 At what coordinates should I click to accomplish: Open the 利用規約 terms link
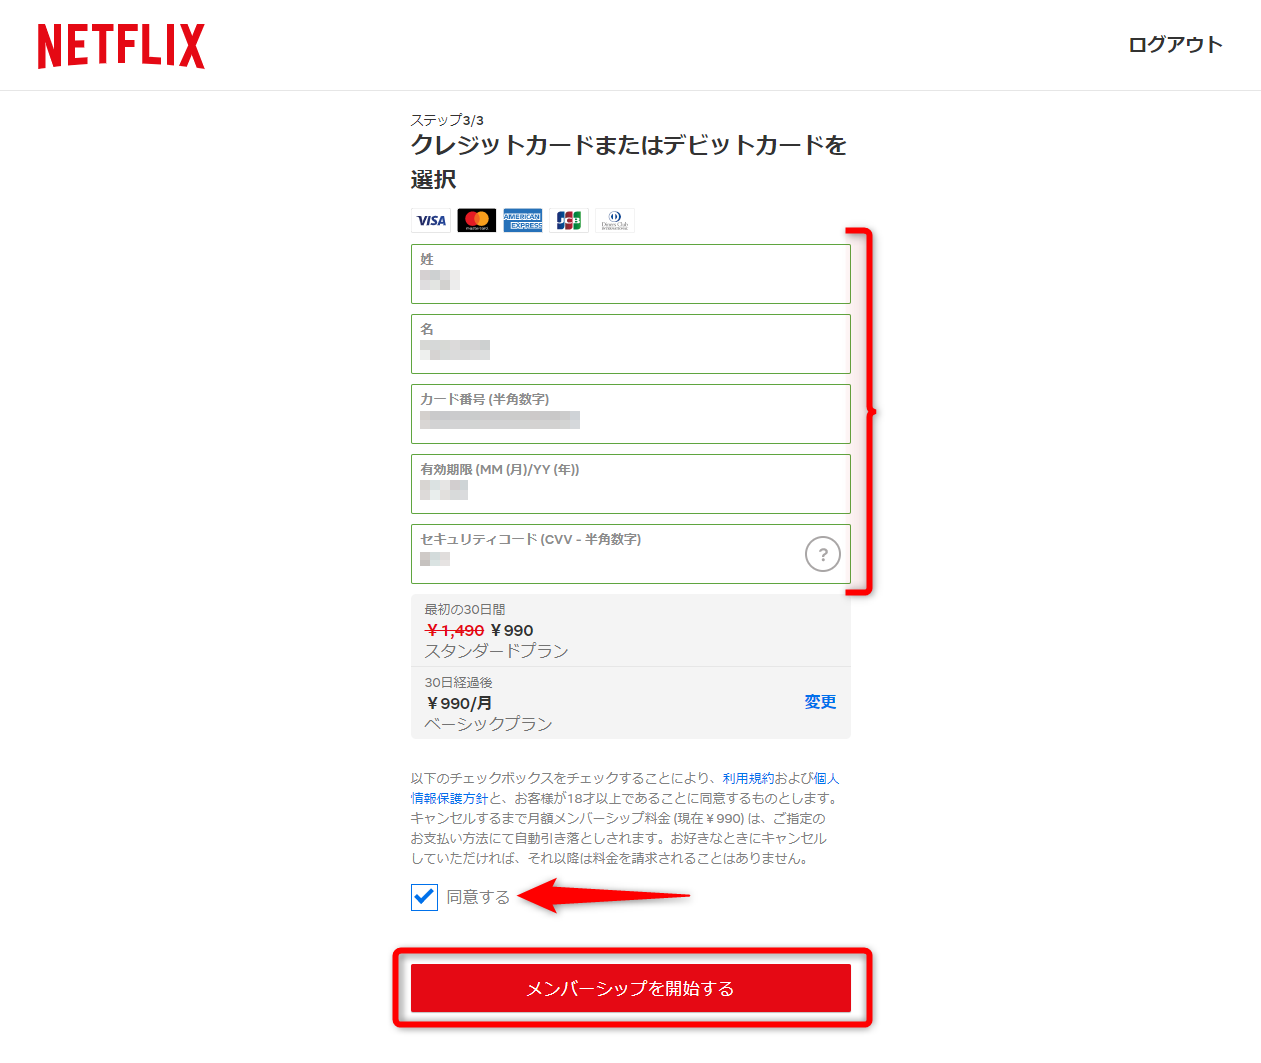[x=749, y=777]
